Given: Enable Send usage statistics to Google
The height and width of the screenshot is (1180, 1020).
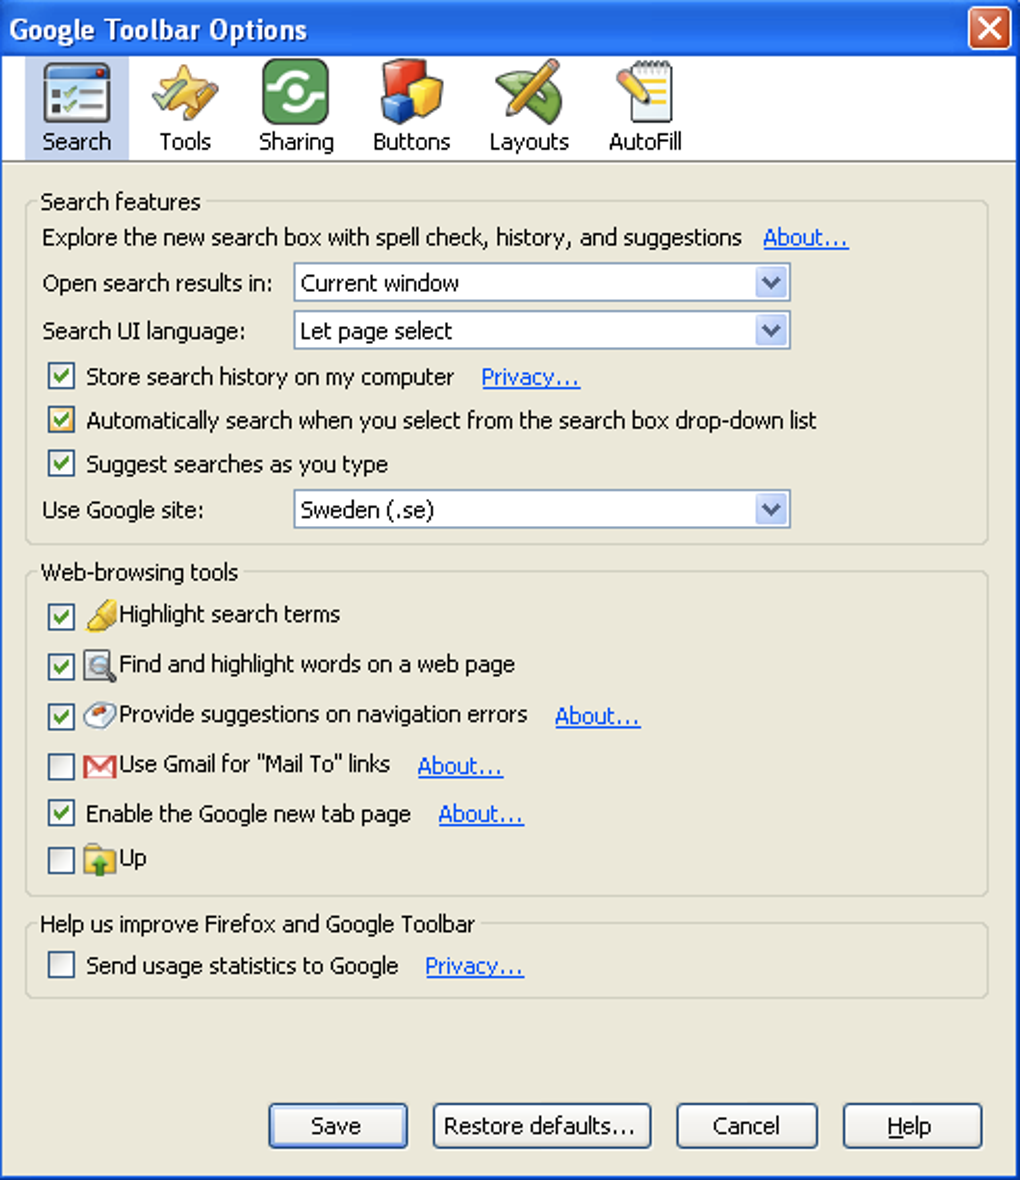Looking at the screenshot, I should (61, 965).
